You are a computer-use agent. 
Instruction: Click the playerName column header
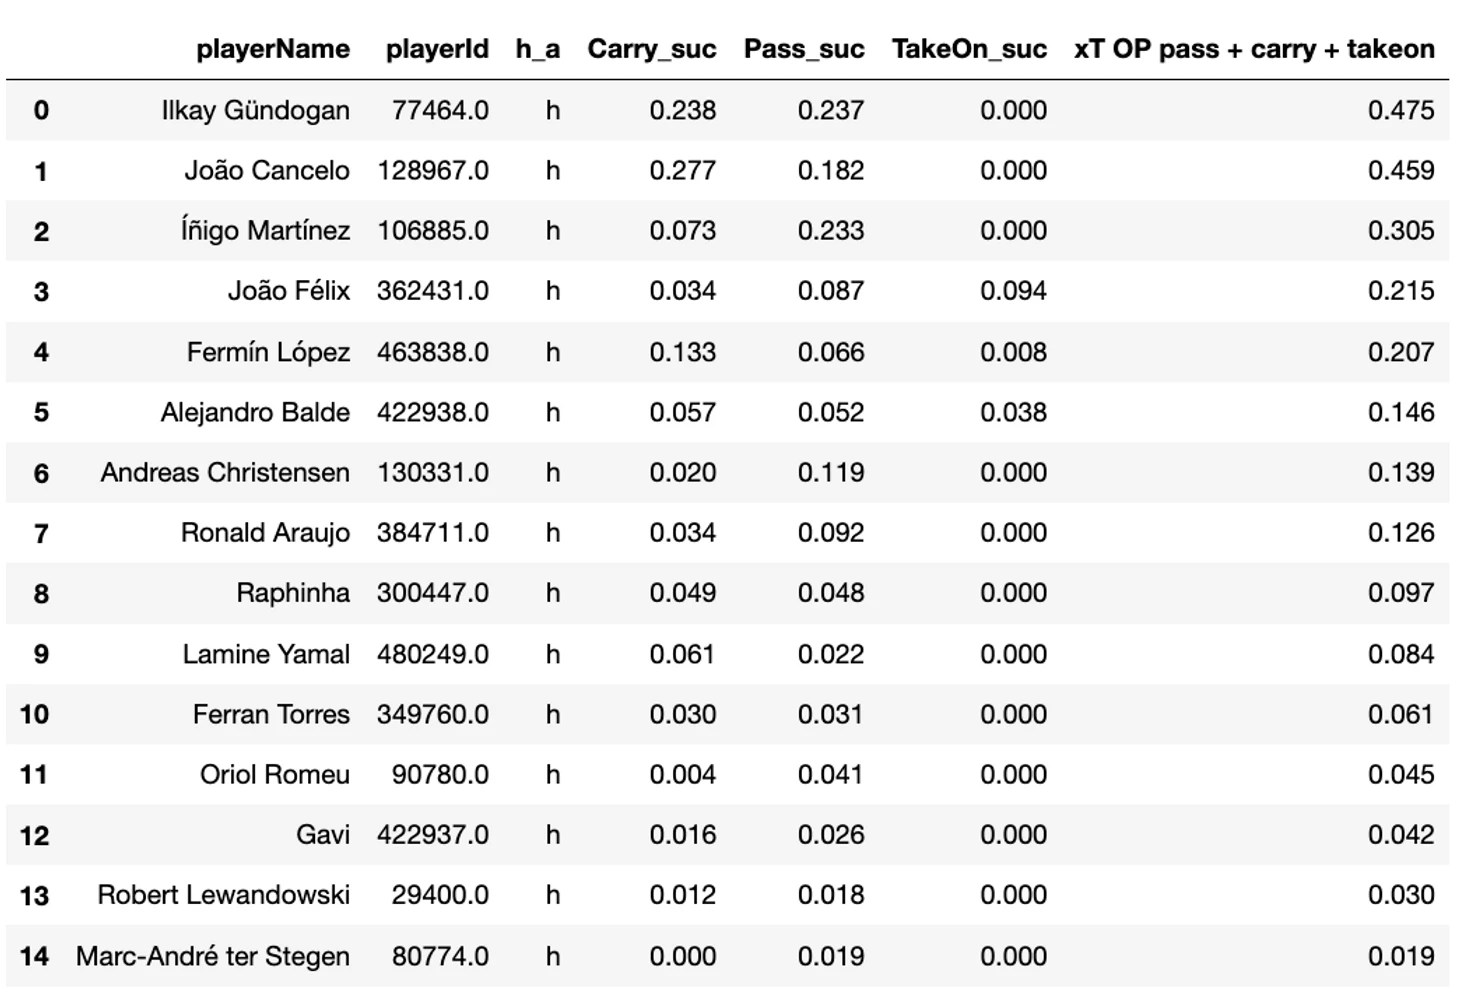click(272, 49)
